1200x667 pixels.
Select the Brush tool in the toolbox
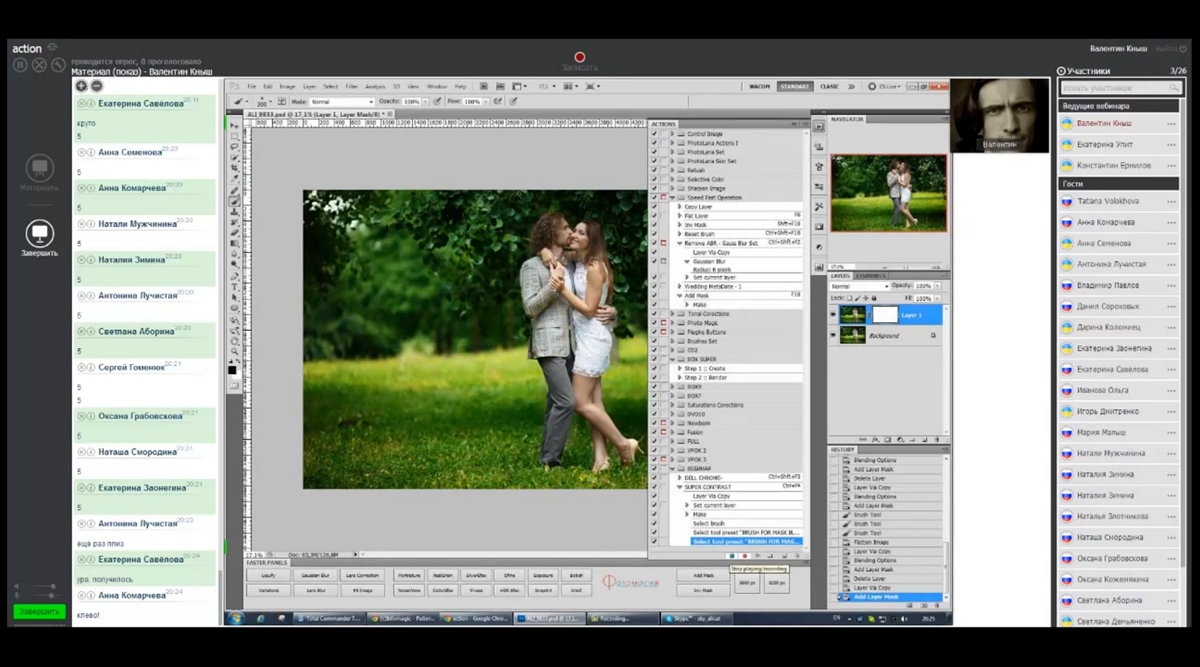click(x=234, y=200)
